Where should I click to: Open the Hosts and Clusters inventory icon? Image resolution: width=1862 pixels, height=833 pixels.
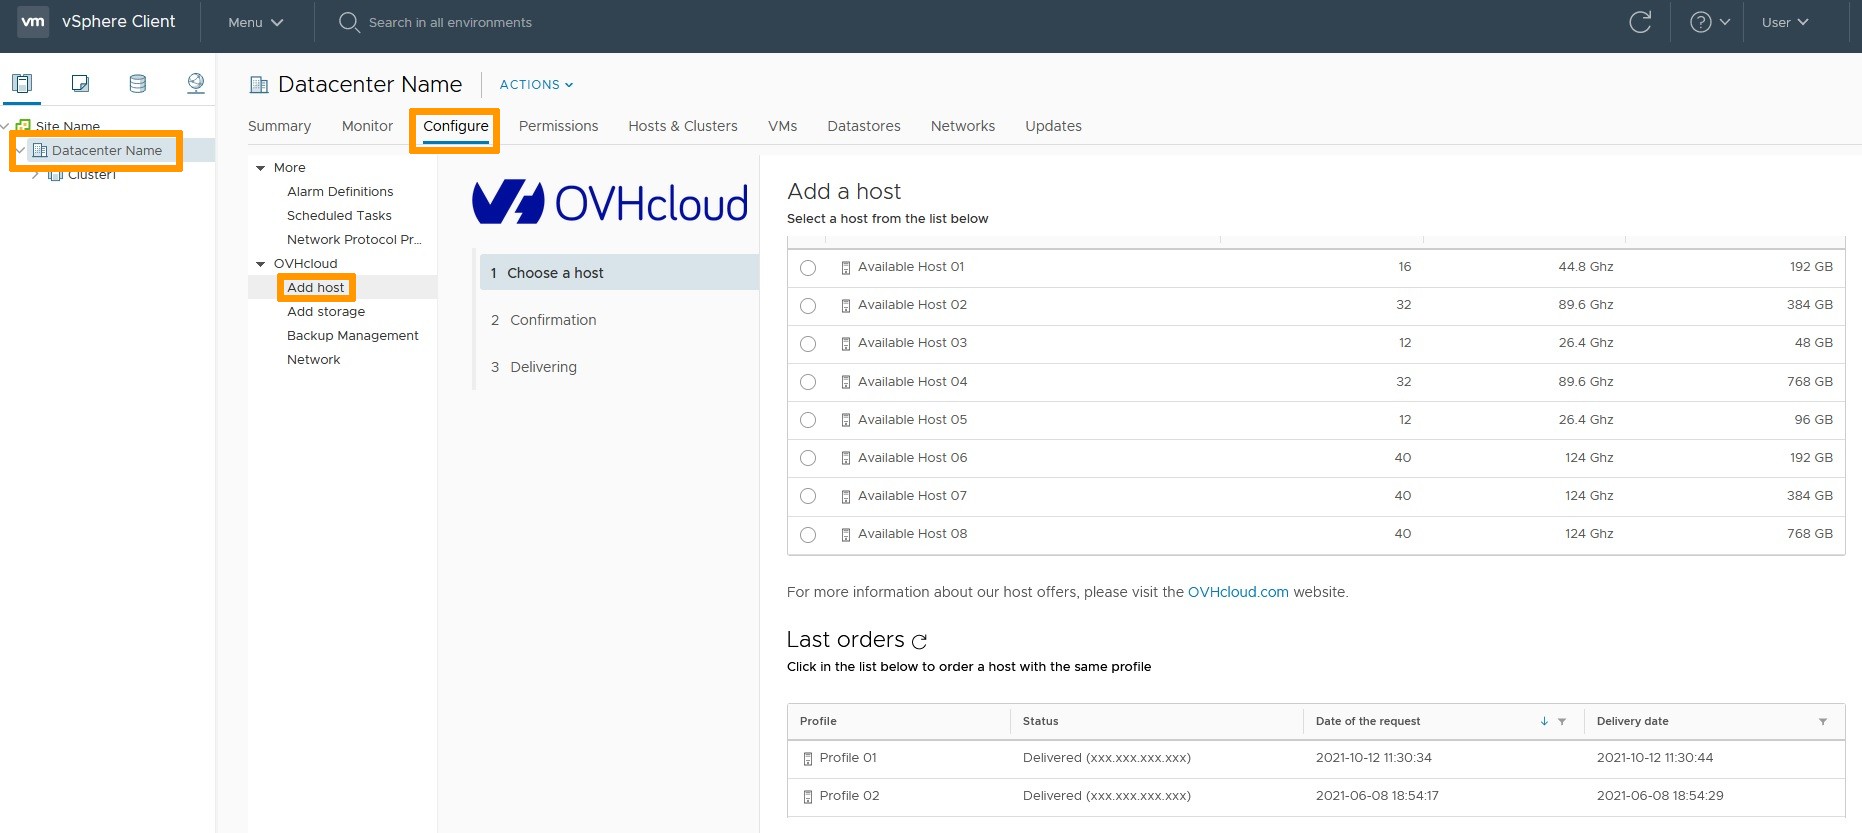22,83
